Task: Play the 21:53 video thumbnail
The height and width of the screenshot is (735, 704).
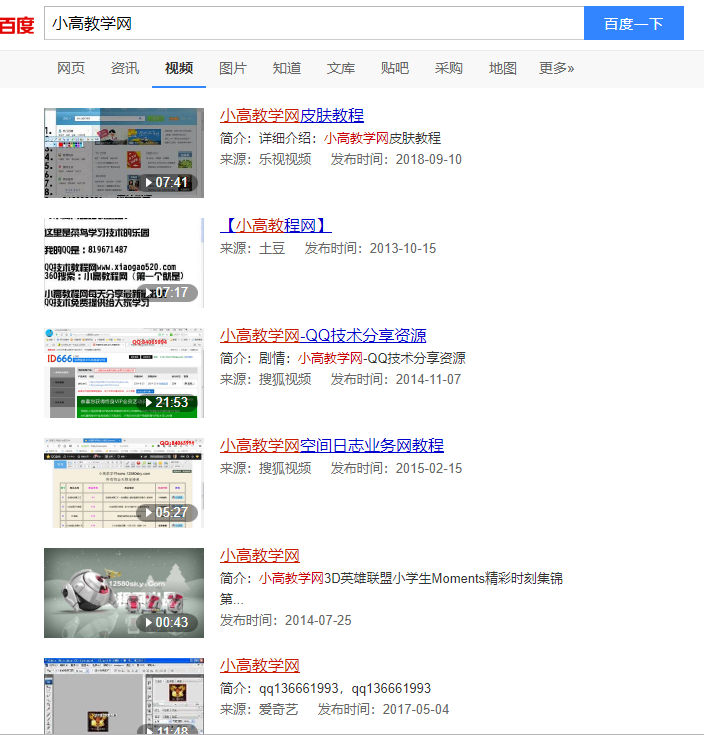Action: tap(124, 373)
